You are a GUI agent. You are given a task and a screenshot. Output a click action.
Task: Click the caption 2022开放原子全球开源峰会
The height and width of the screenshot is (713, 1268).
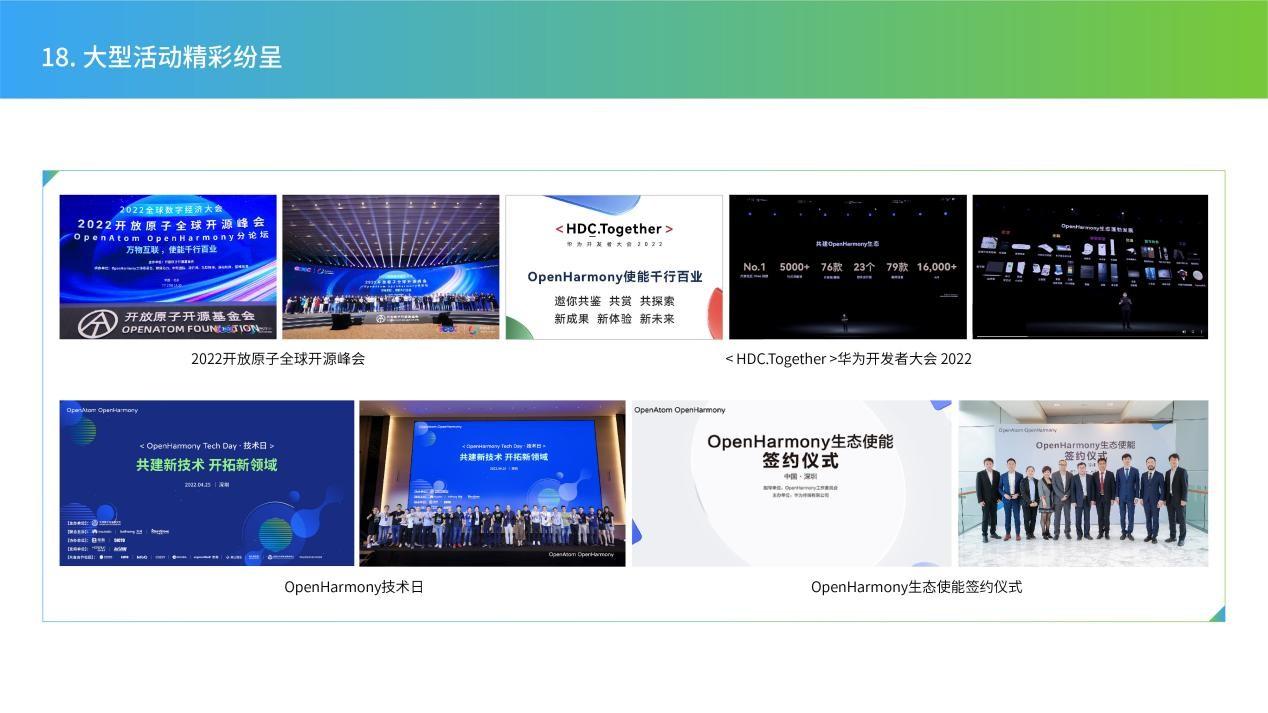(x=278, y=359)
